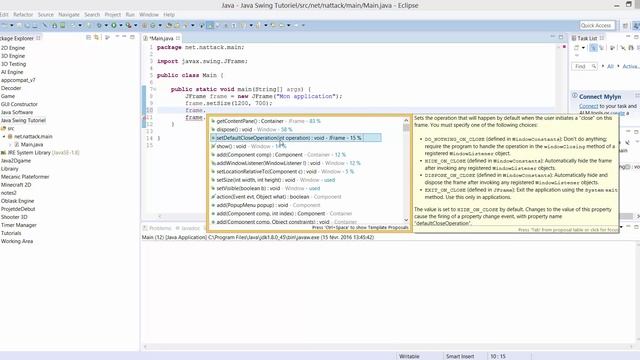The image size is (640, 360).
Task: Select the JRE System Library entry
Action: [x=40, y=153]
